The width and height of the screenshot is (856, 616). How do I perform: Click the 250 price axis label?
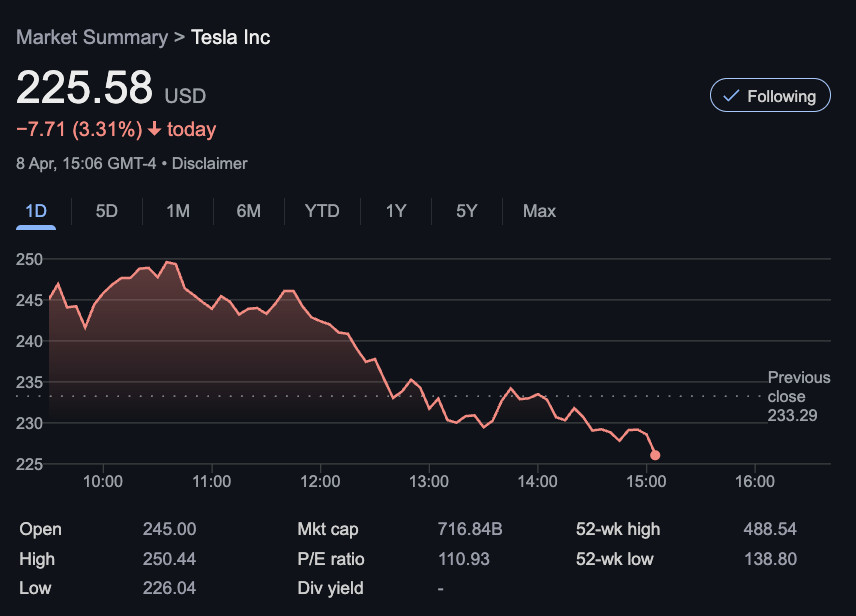click(x=29, y=259)
